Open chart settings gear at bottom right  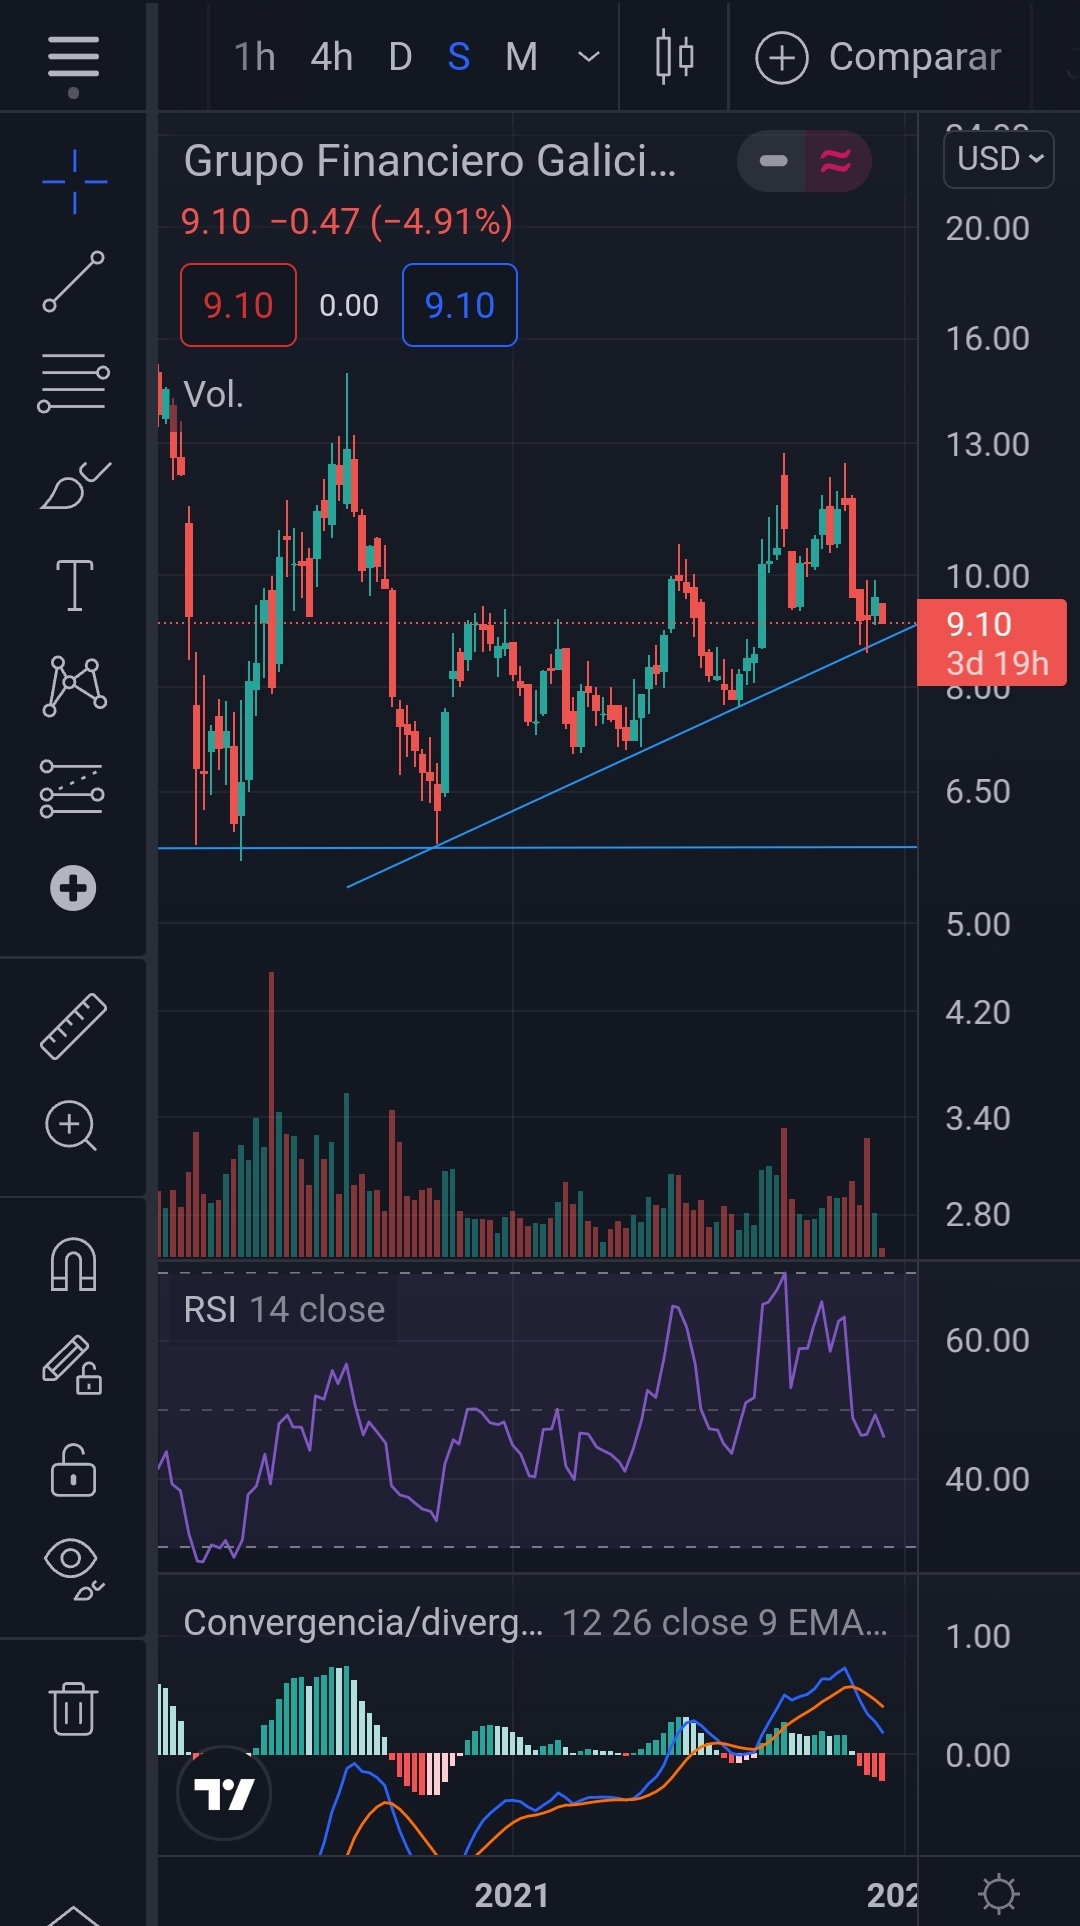[x=998, y=1894]
